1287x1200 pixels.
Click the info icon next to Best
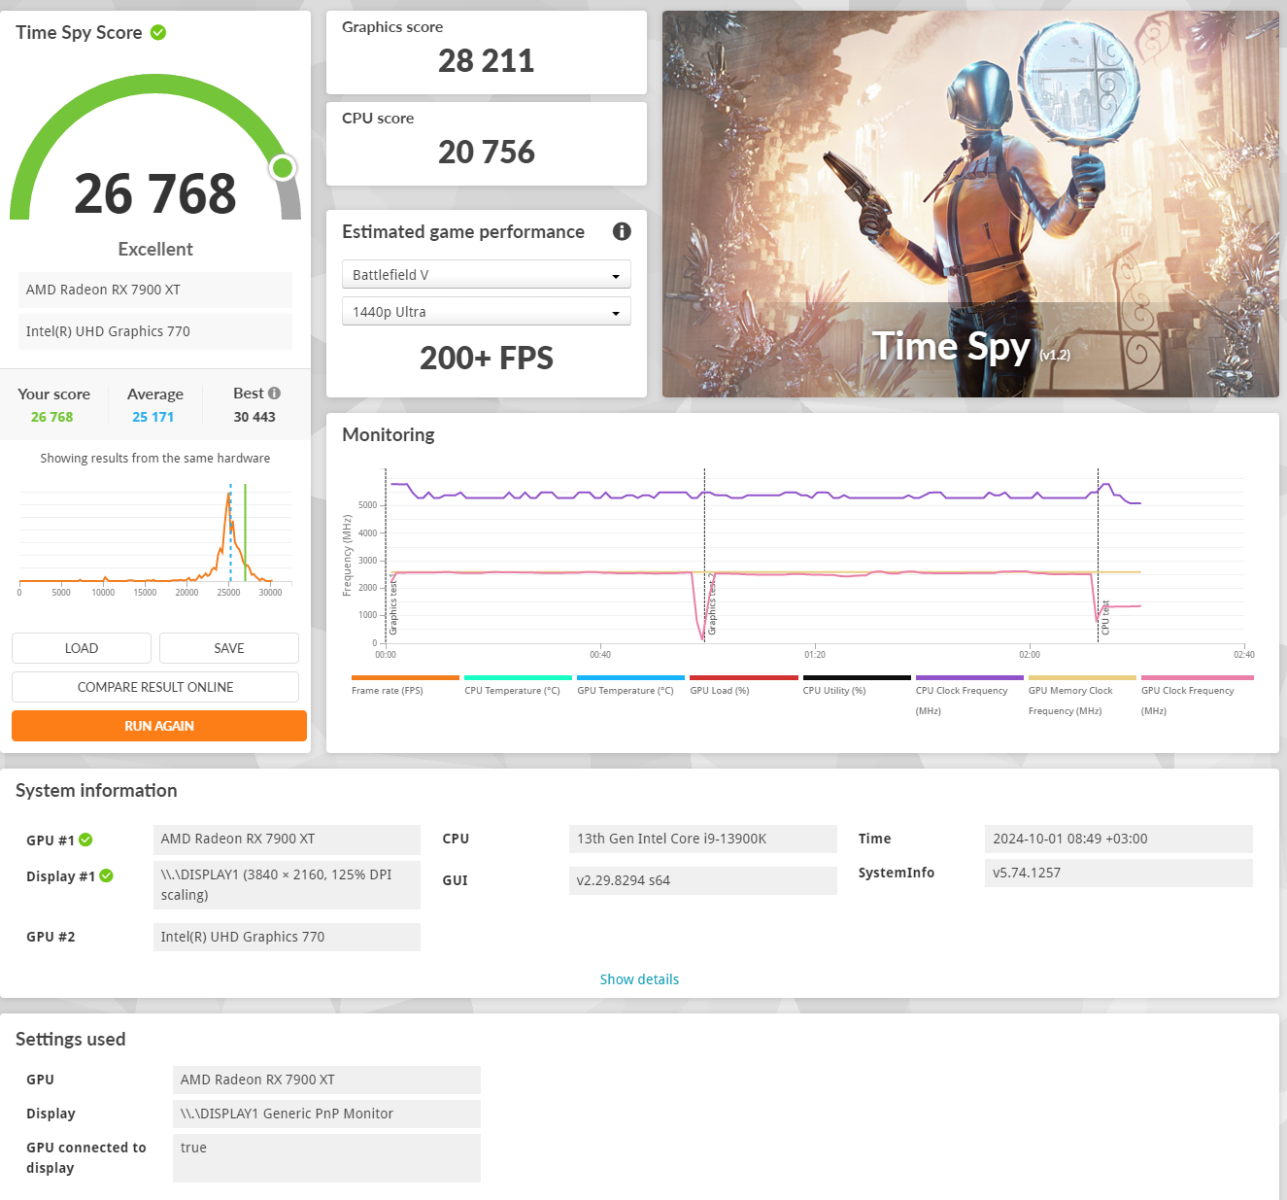(274, 393)
